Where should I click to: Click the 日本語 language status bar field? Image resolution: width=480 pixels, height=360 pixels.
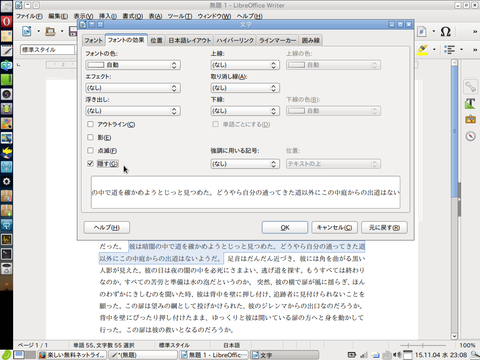(232, 345)
